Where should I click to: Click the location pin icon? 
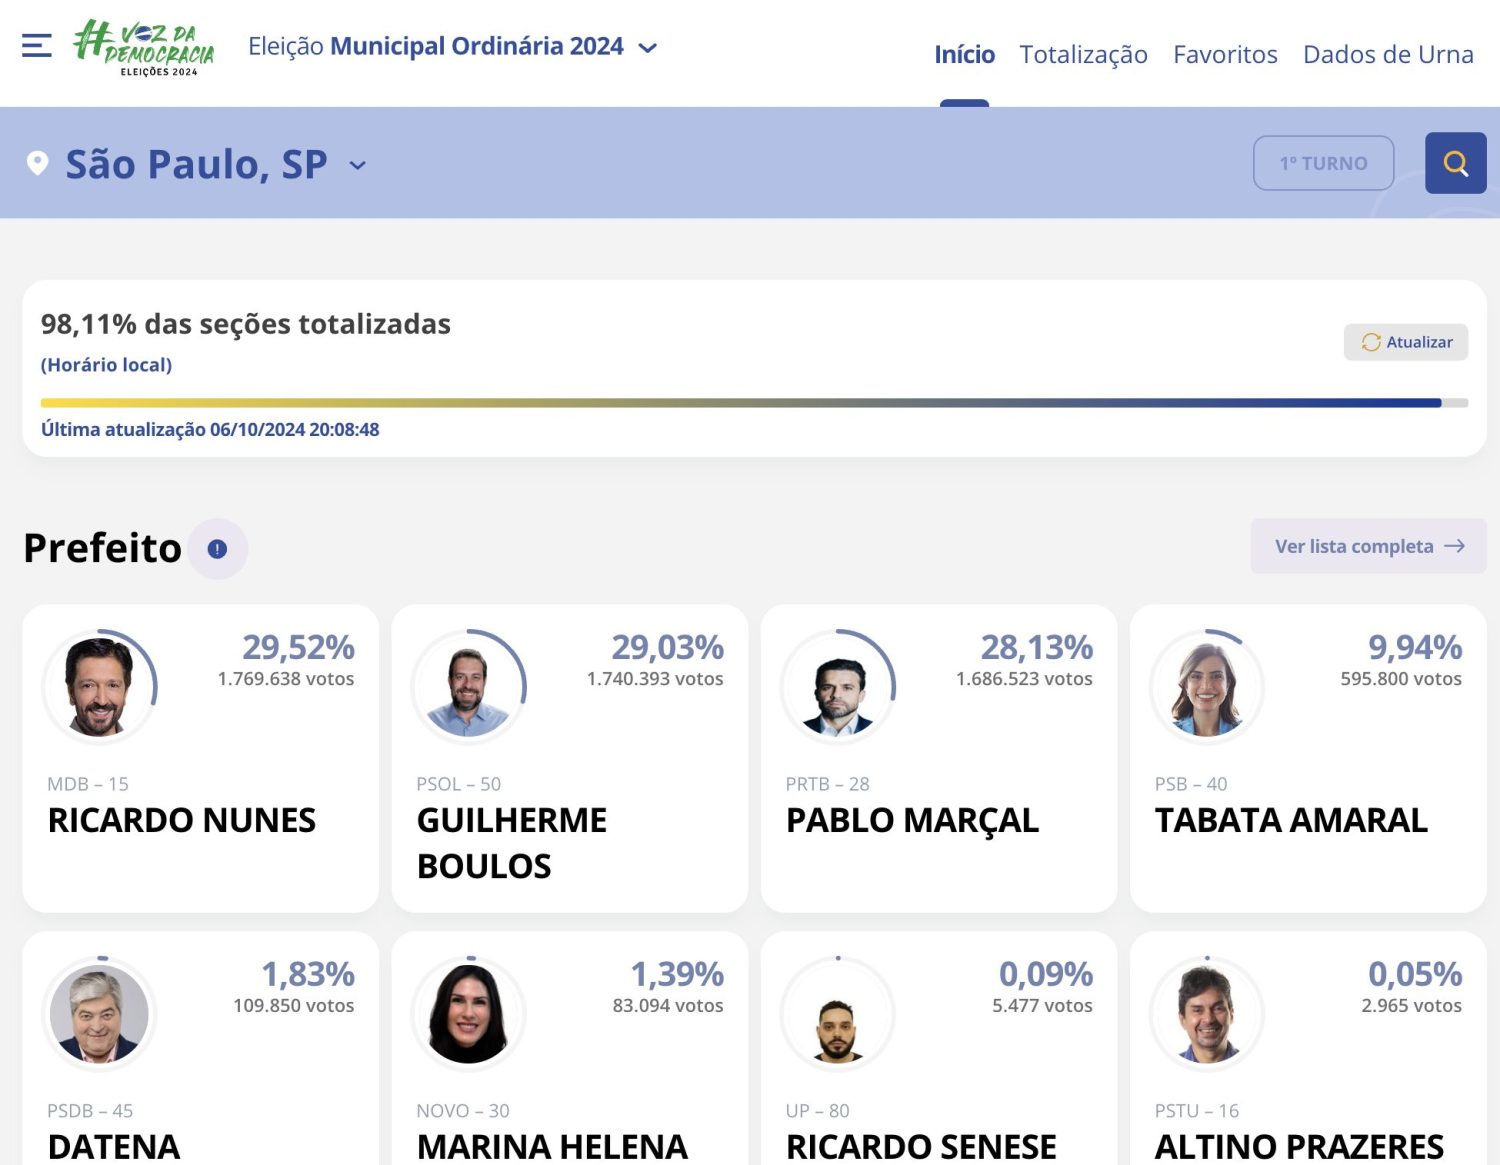click(x=38, y=163)
